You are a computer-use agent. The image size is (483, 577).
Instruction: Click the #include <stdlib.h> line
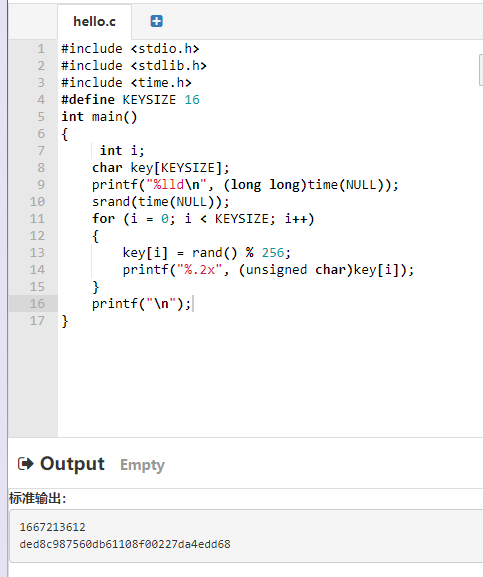point(134,66)
